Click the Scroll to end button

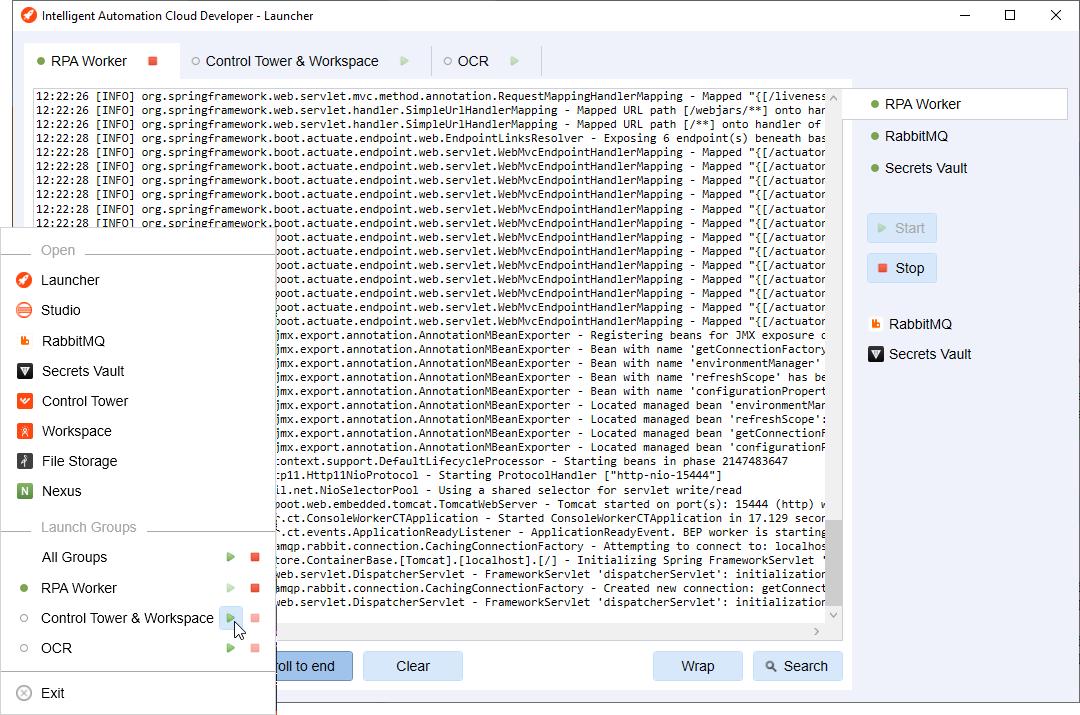pyautogui.click(x=314, y=666)
